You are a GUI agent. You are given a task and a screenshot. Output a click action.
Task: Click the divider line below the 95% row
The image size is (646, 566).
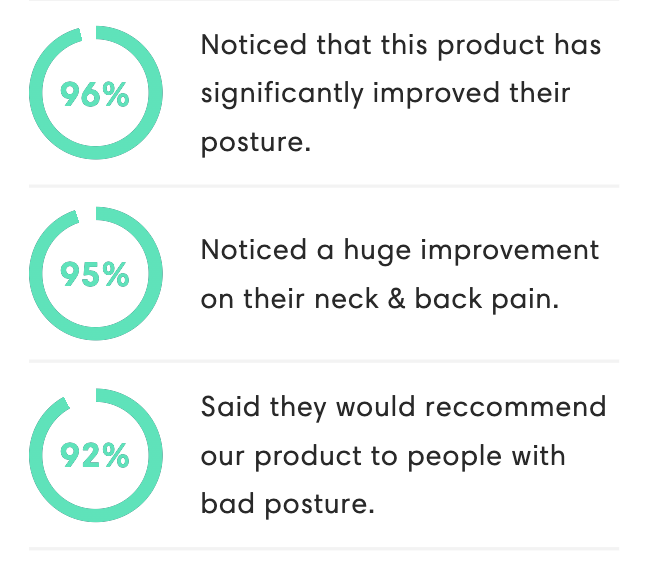click(x=323, y=361)
